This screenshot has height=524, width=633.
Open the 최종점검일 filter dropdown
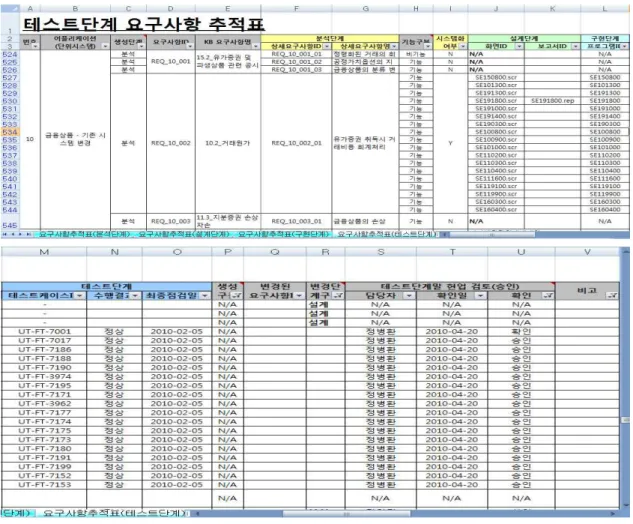click(x=205, y=296)
